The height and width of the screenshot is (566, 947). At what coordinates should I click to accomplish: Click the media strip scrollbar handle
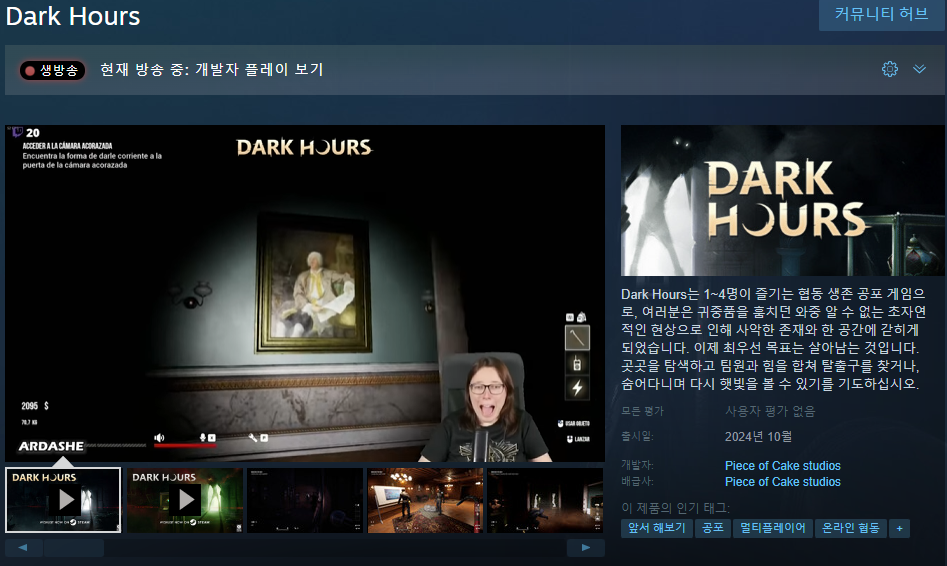click(74, 548)
